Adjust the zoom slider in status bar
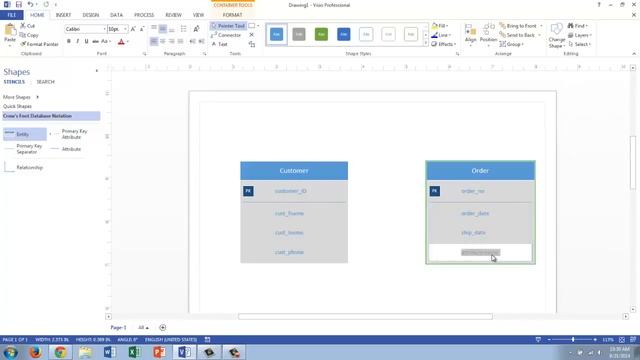The height and width of the screenshot is (360, 640). pos(573,340)
